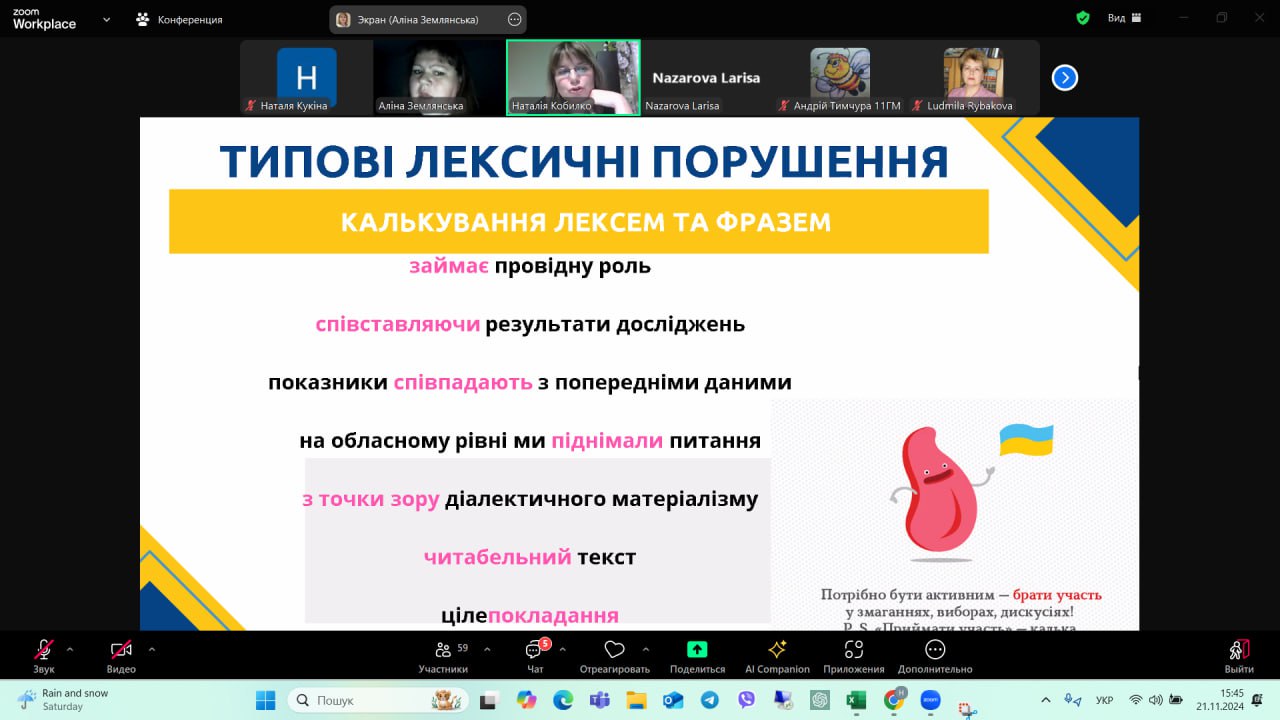The height and width of the screenshot is (720, 1280).
Task: Open the Rain and snow weather widget
Action: click(x=63, y=700)
